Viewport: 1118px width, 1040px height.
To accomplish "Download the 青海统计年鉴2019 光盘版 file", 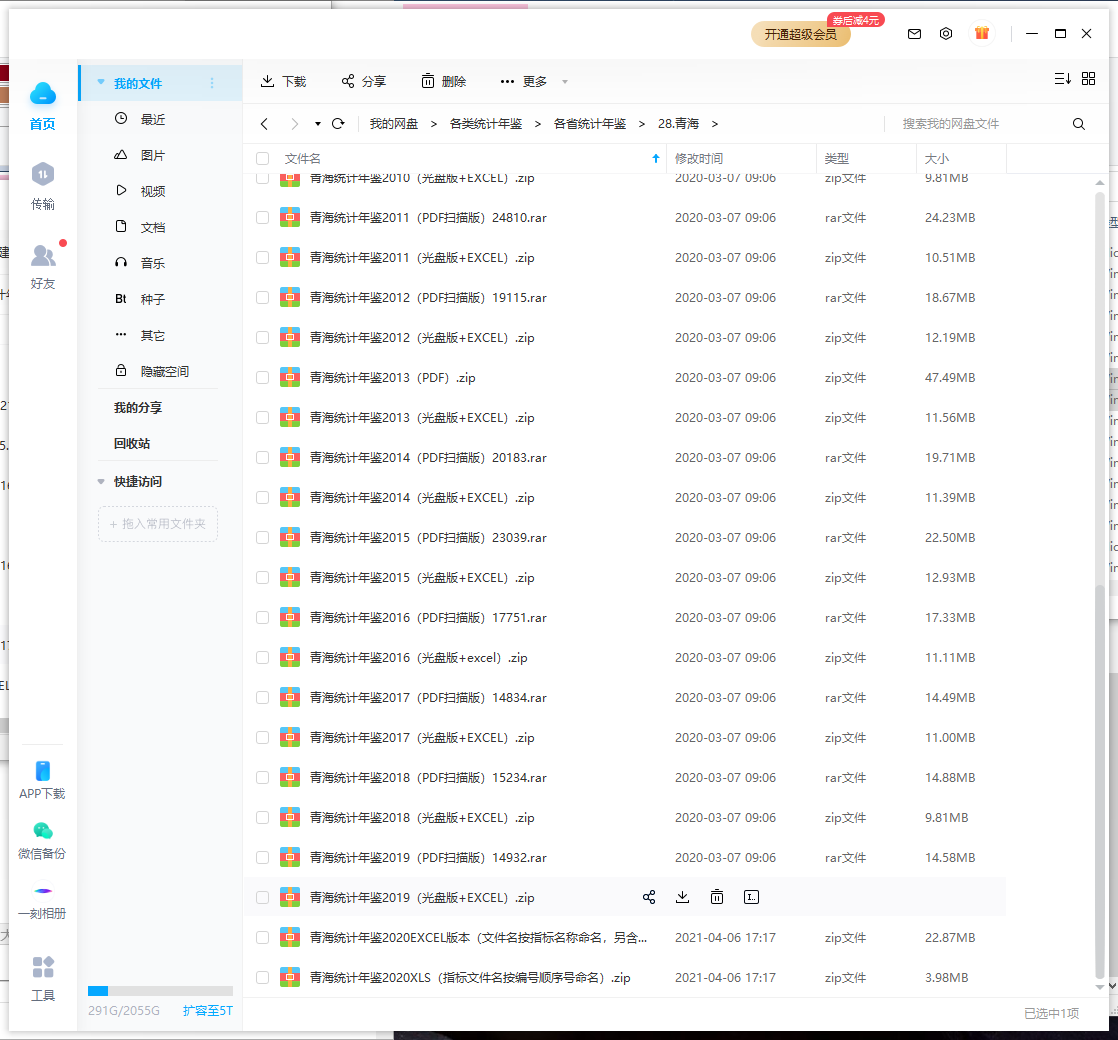I will click(682, 897).
